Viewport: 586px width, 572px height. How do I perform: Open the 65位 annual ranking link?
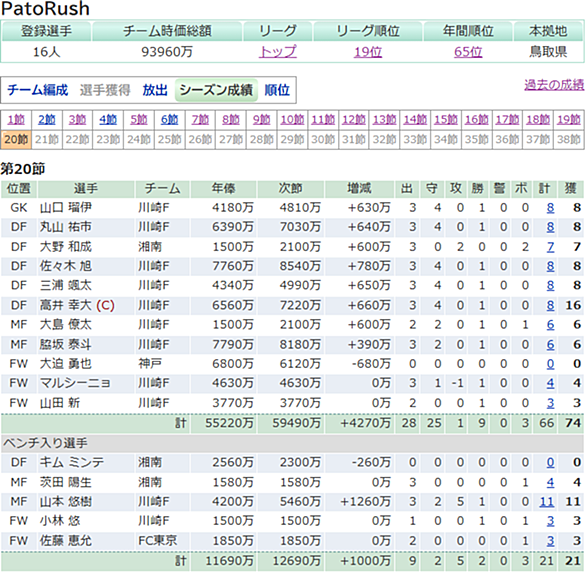pyautogui.click(x=468, y=52)
